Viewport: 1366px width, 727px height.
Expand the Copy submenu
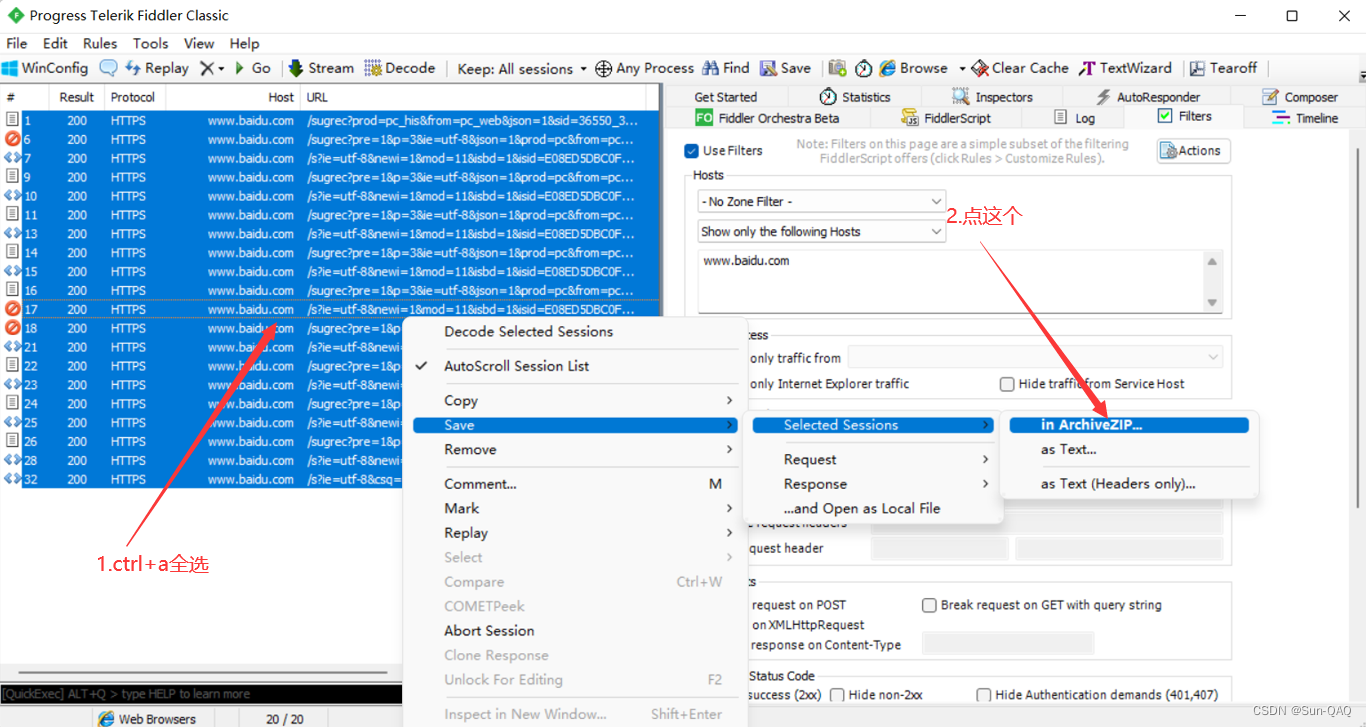[575, 401]
